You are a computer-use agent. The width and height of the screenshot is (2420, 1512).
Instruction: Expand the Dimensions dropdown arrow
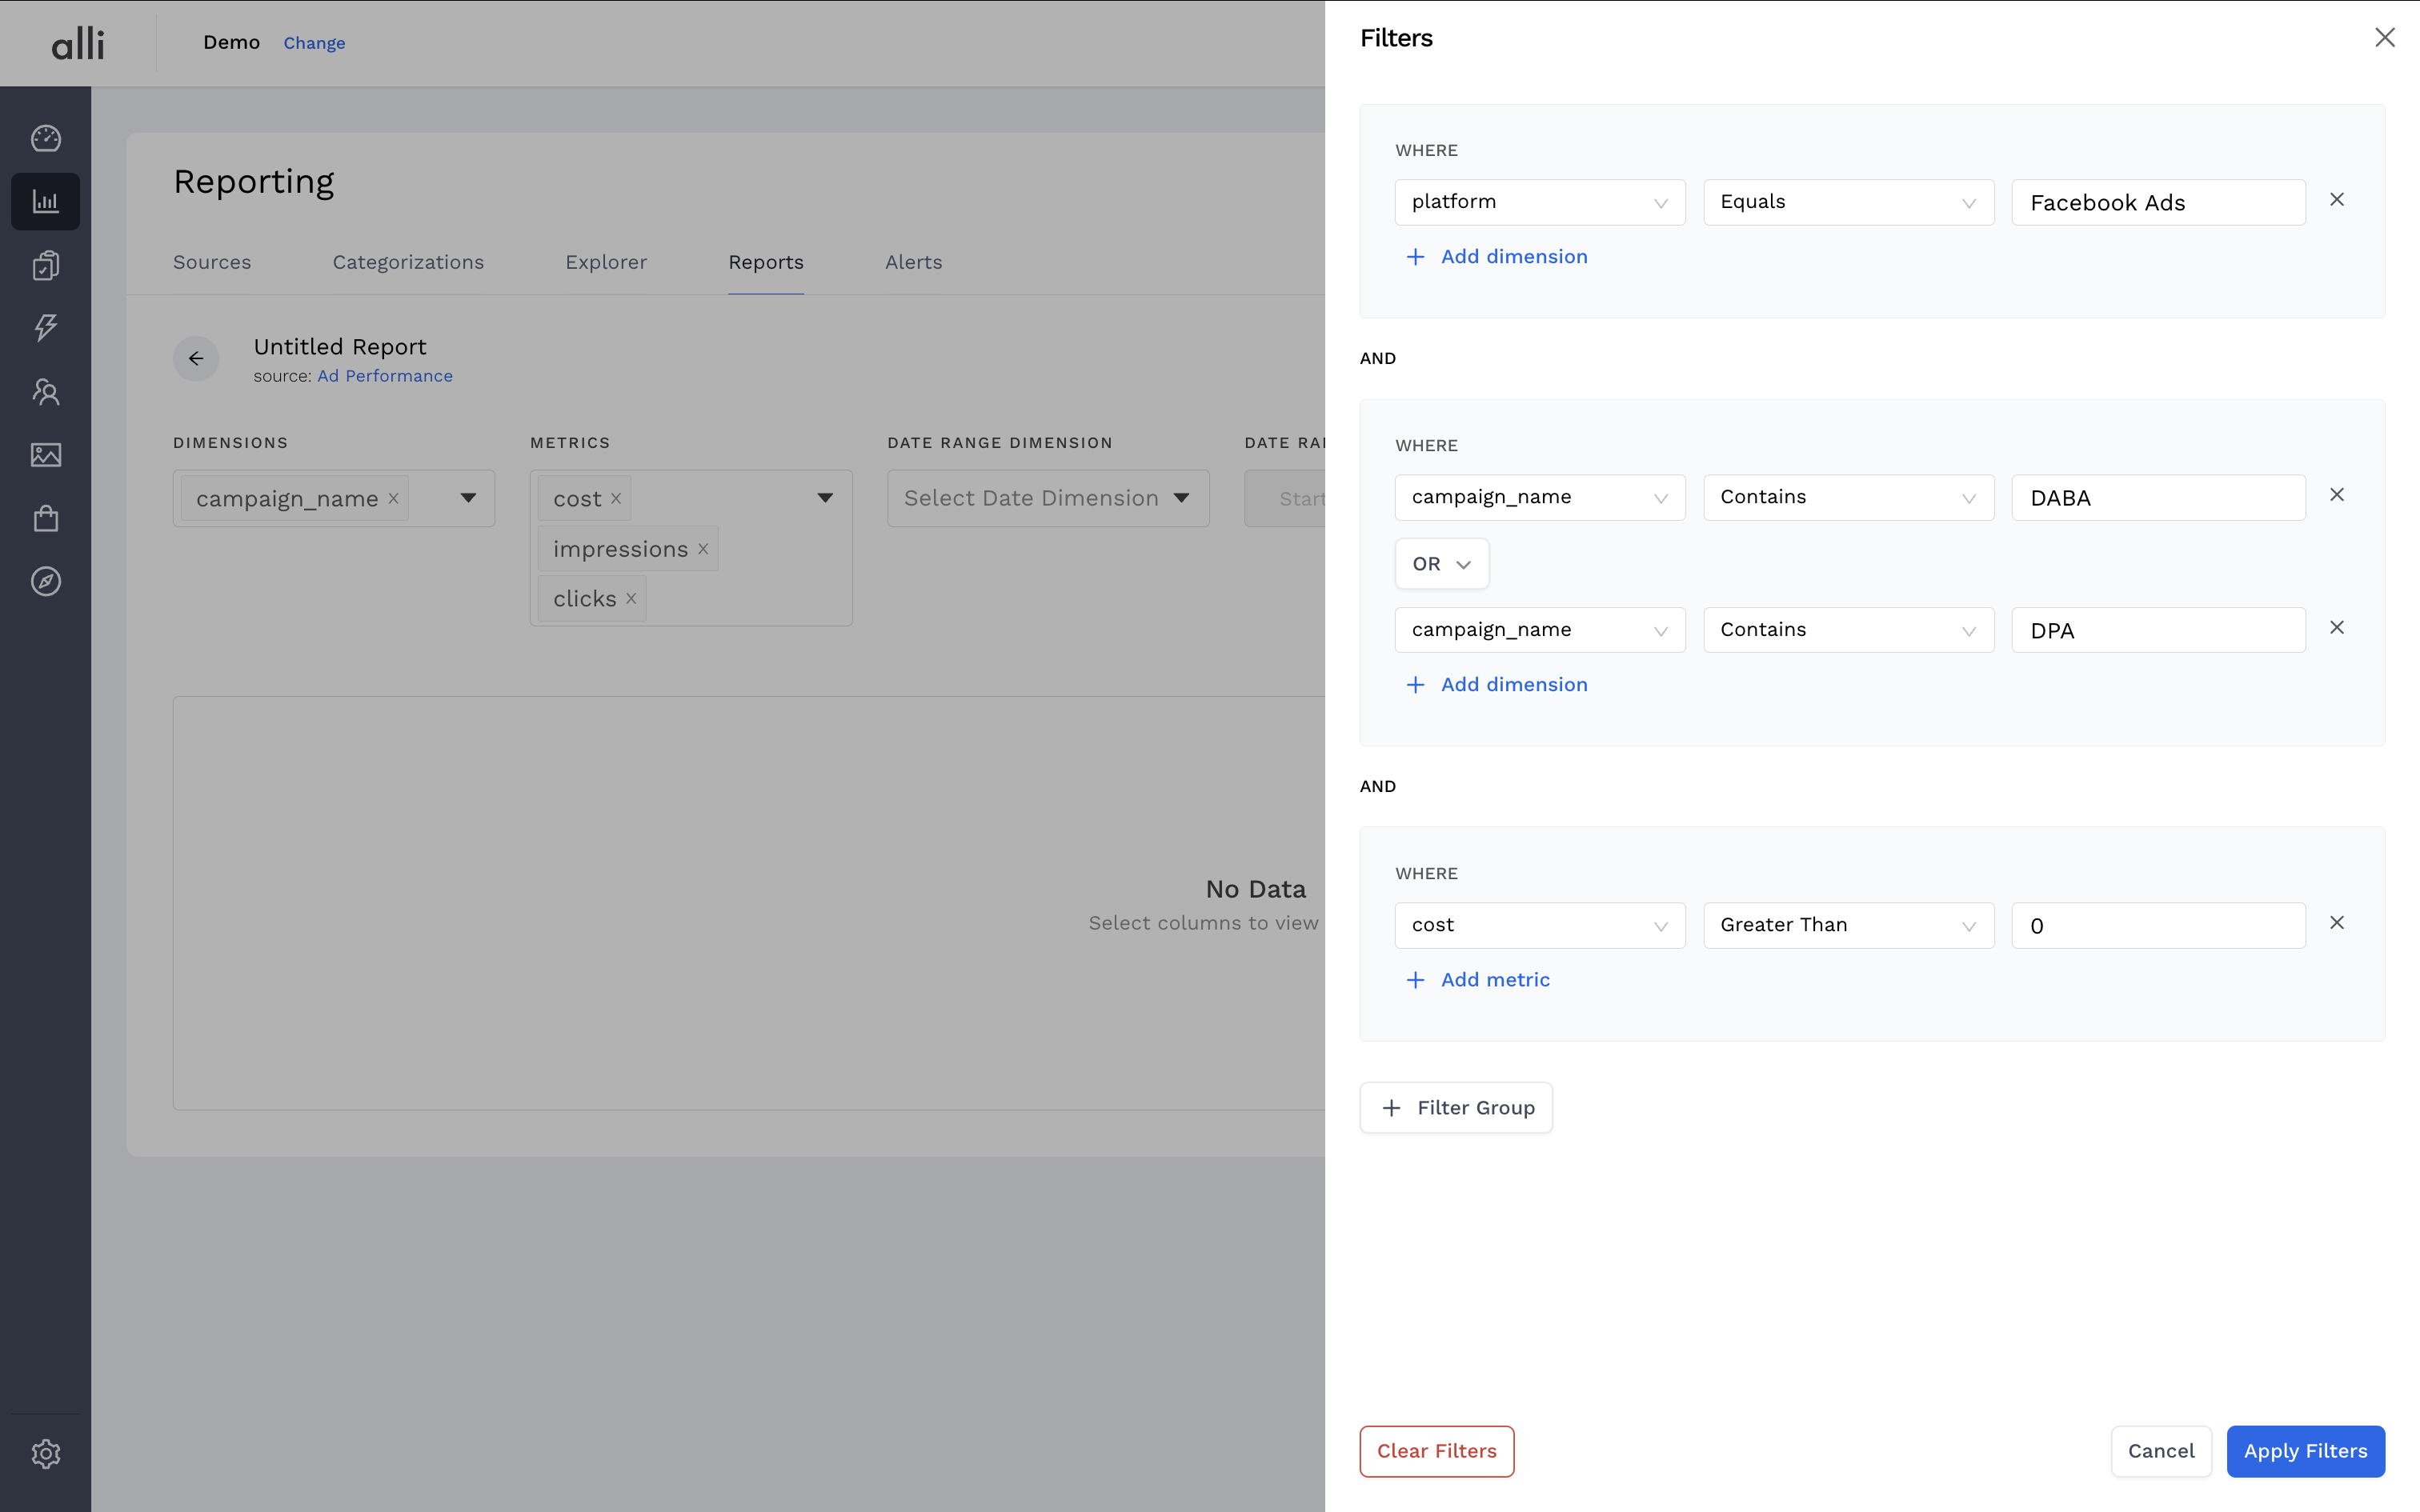tap(468, 498)
